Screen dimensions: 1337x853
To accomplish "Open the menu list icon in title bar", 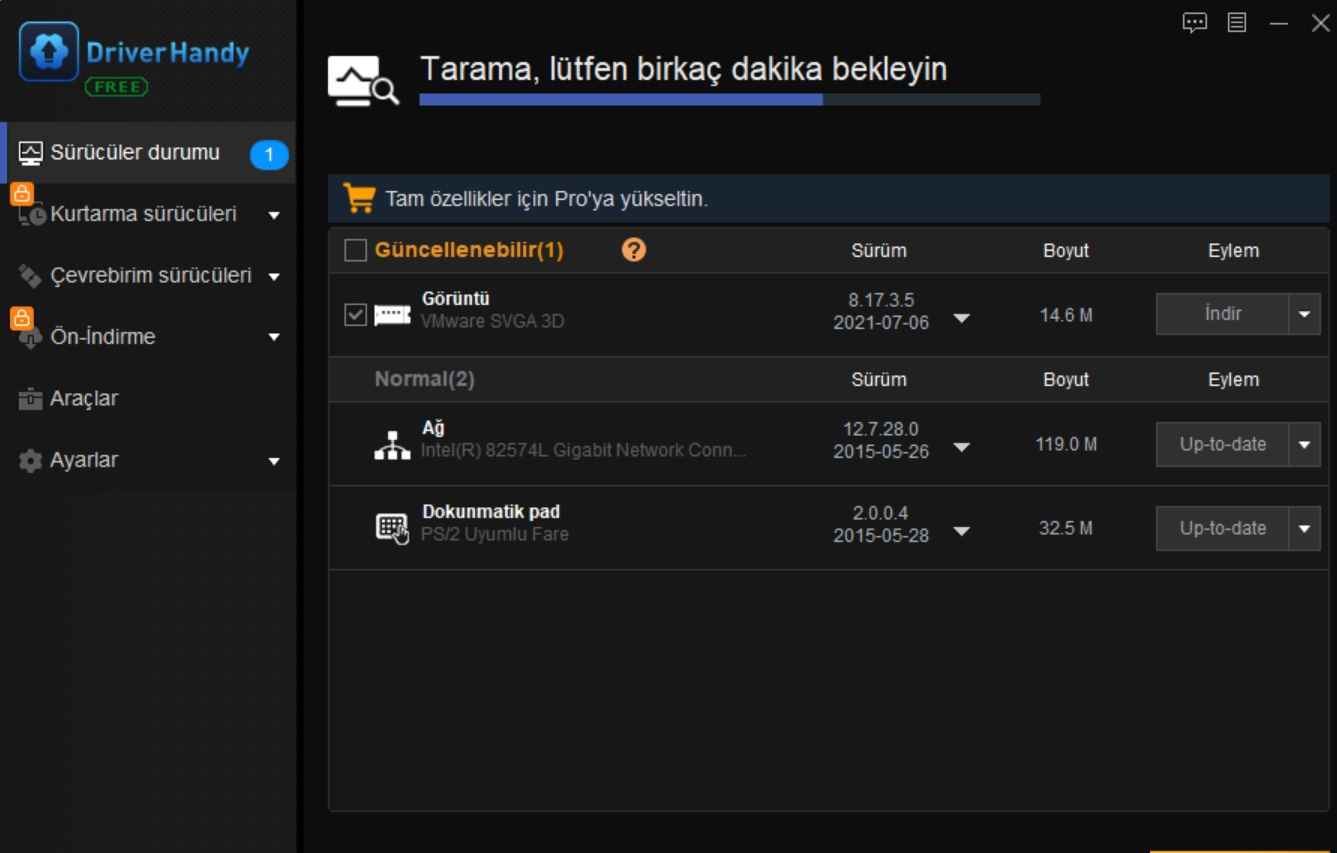I will point(1237,23).
